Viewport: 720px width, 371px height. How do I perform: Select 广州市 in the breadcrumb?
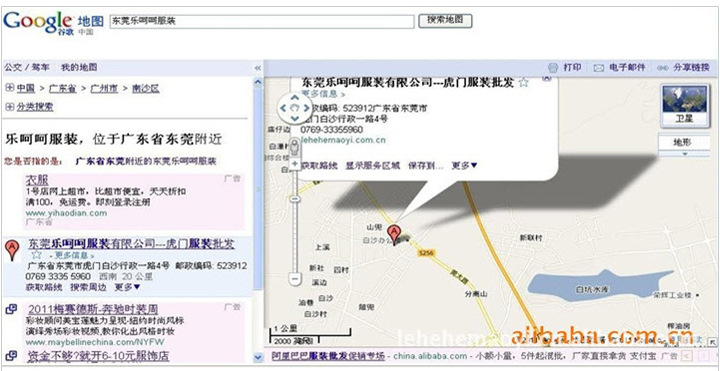coord(104,89)
